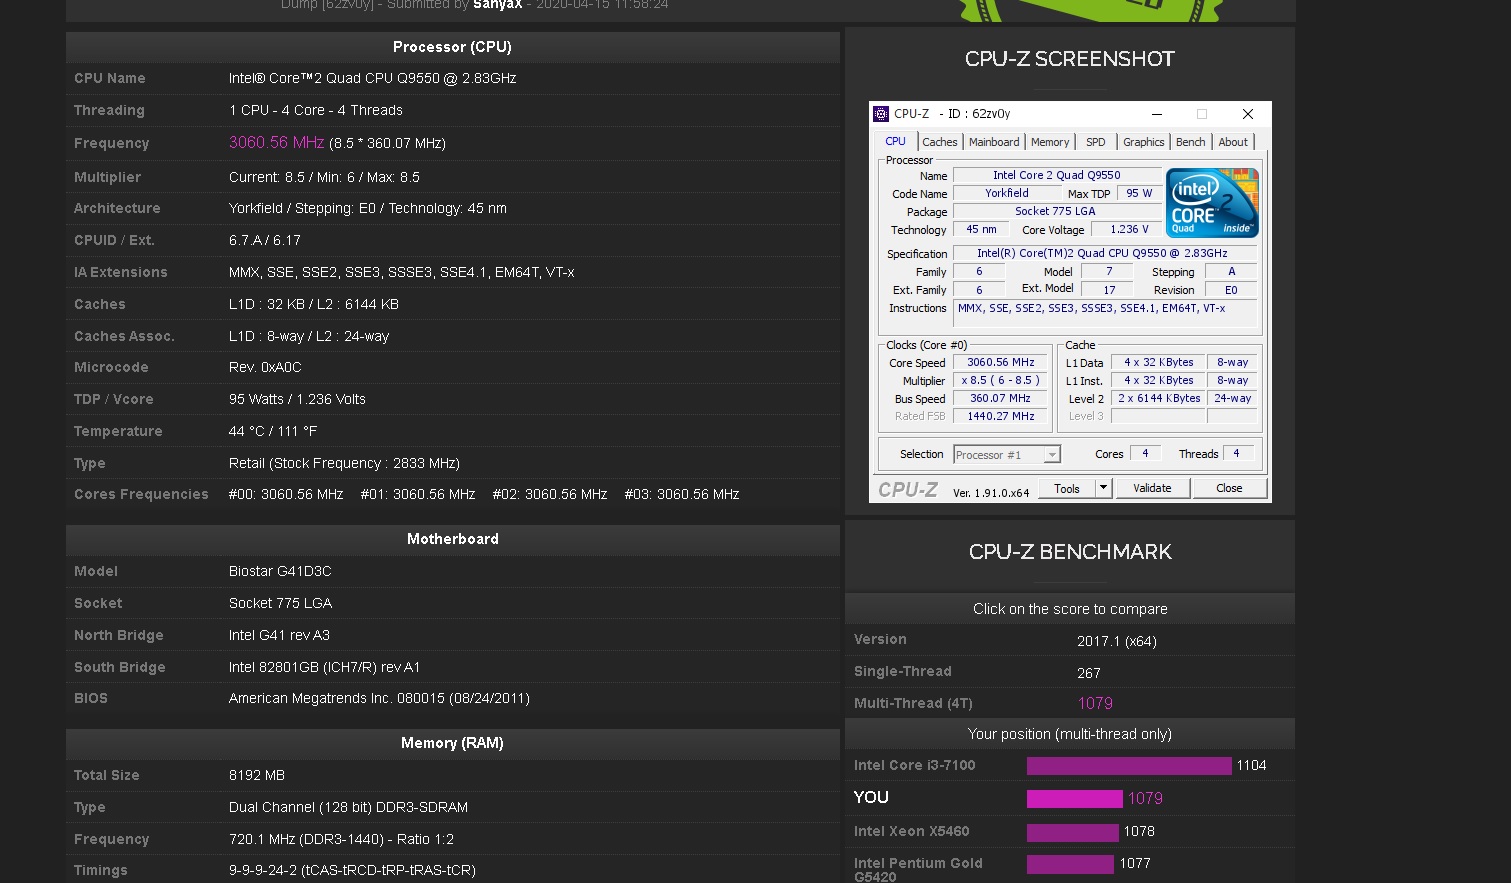Switch to the Mainboard tab
Viewport: 1511px width, 883px height.
(x=994, y=142)
